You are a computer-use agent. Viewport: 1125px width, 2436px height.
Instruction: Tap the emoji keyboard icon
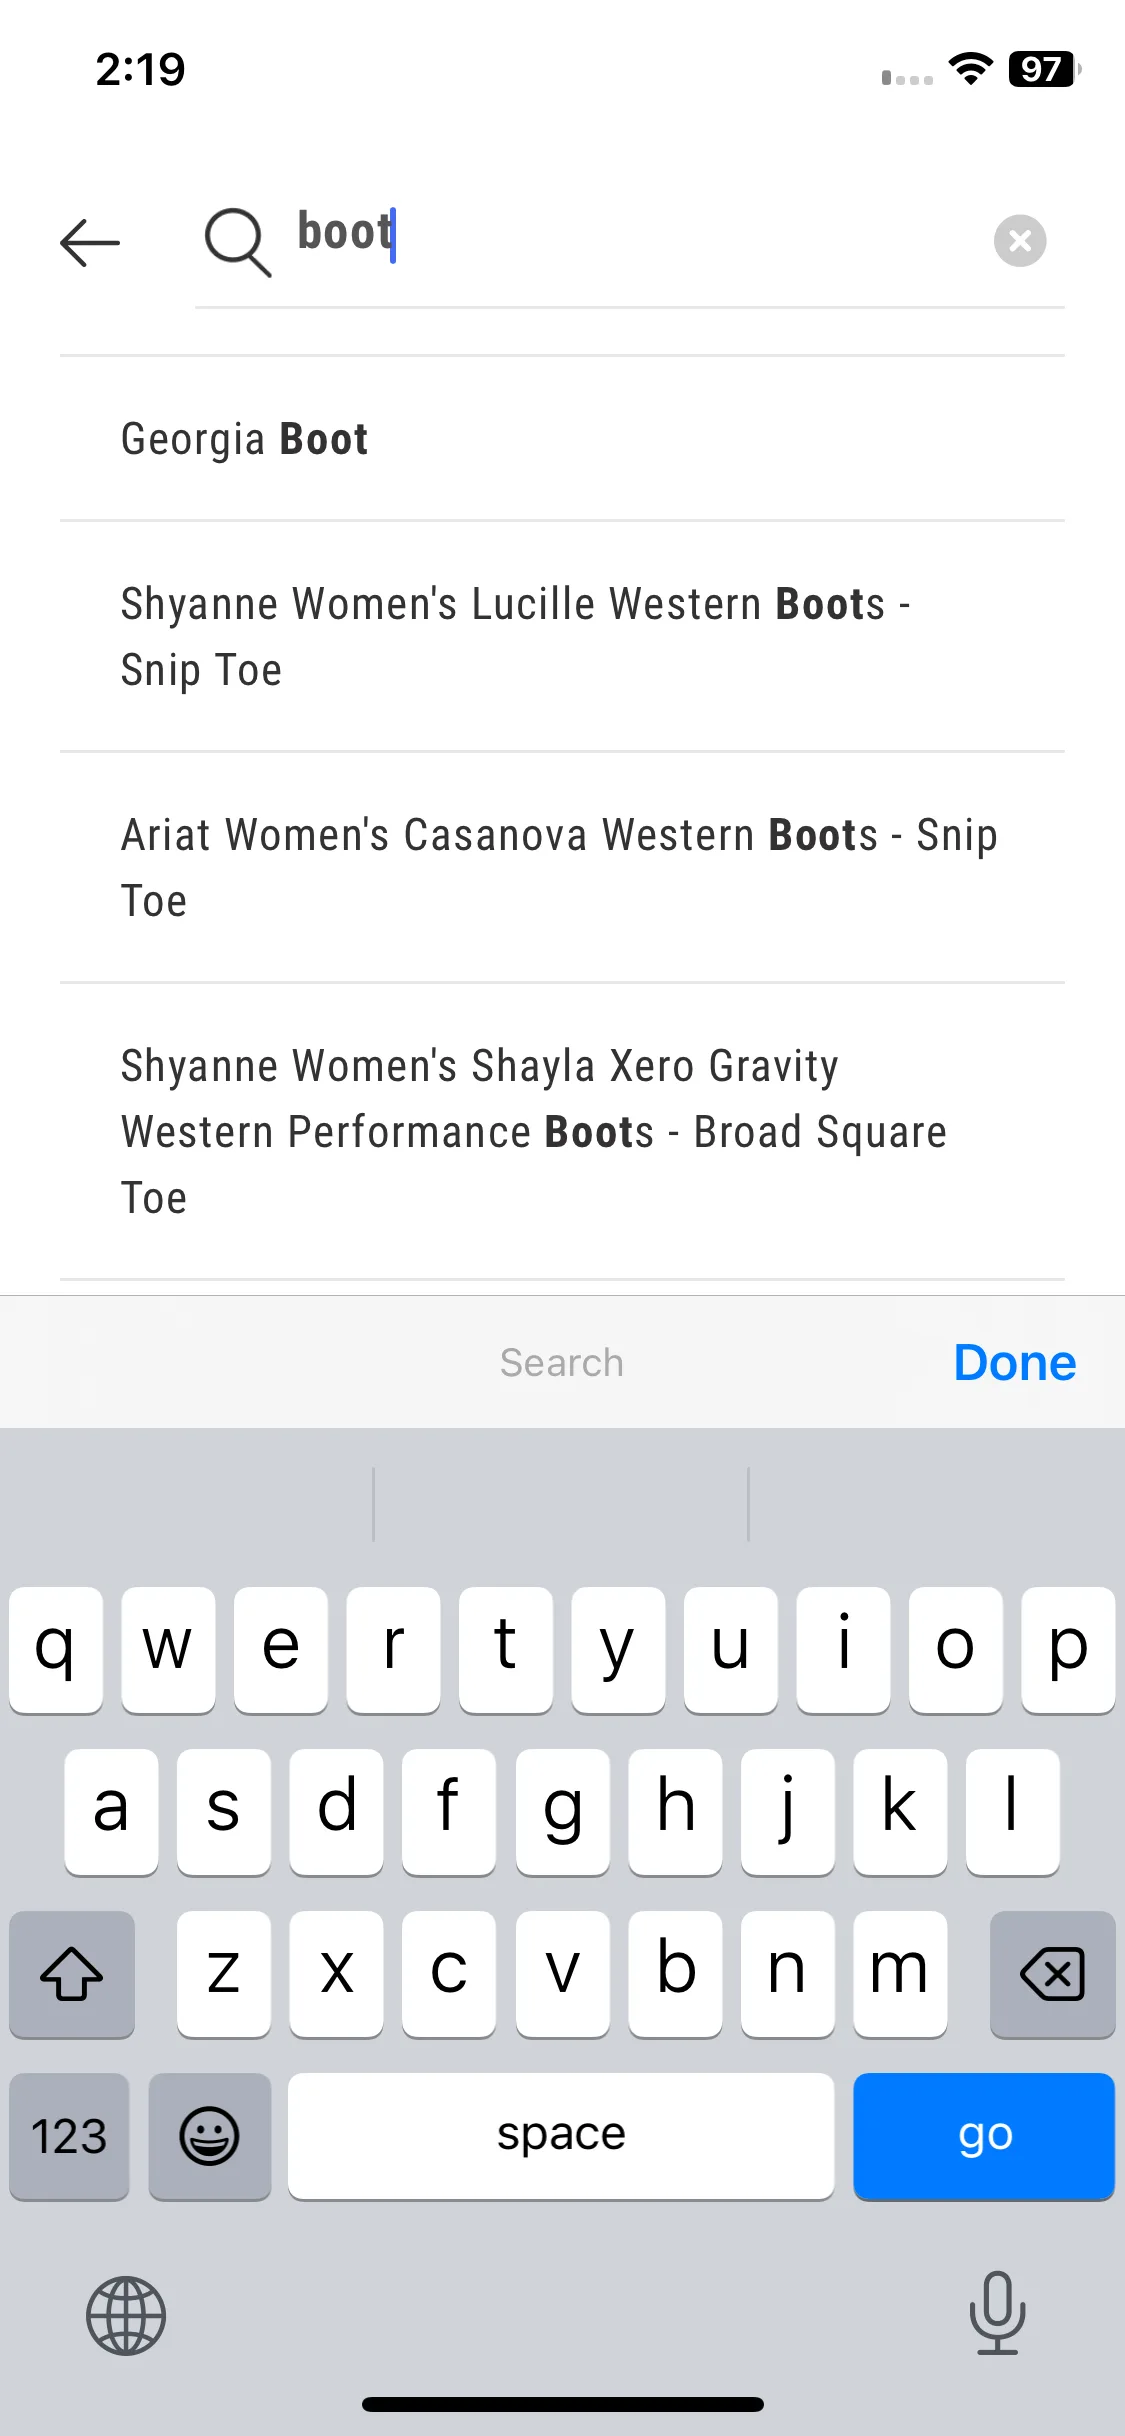pyautogui.click(x=209, y=2136)
